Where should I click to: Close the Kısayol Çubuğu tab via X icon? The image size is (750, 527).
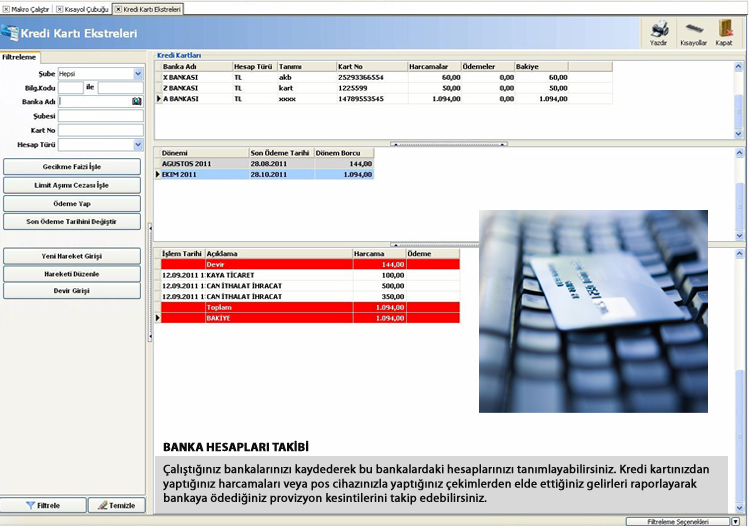[58, 8]
